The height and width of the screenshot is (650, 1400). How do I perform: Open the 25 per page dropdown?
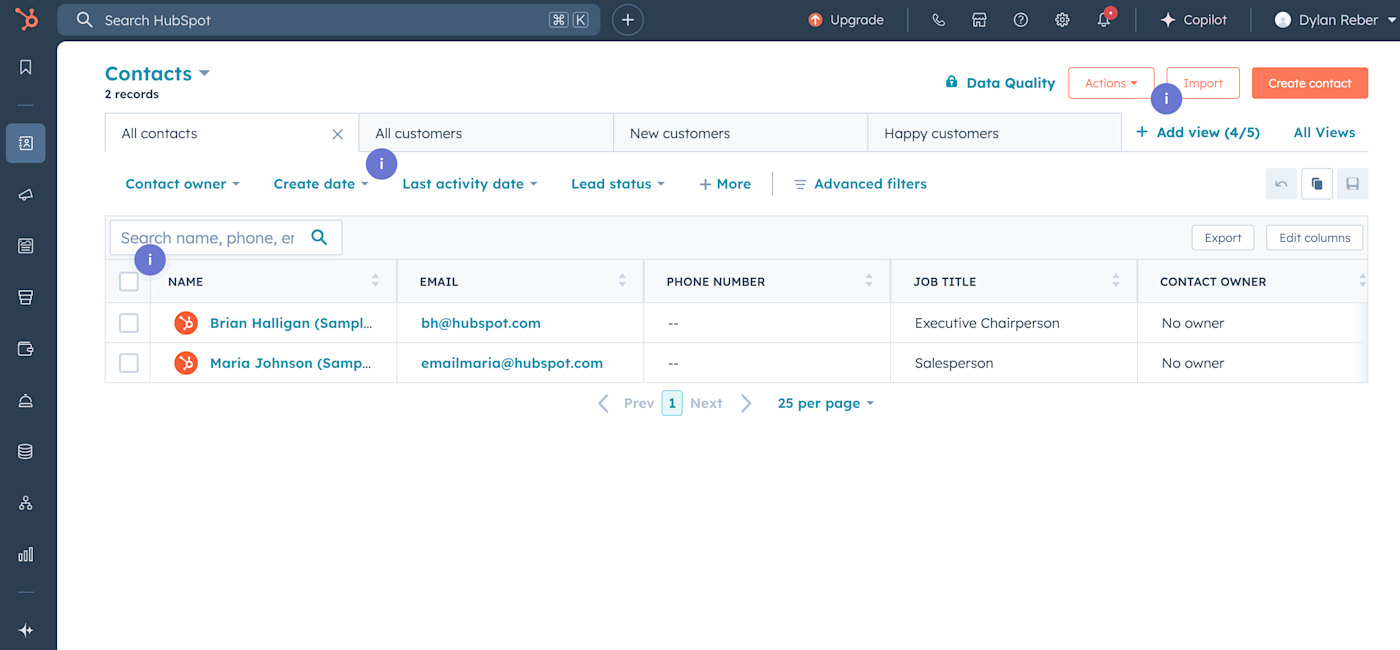(826, 403)
